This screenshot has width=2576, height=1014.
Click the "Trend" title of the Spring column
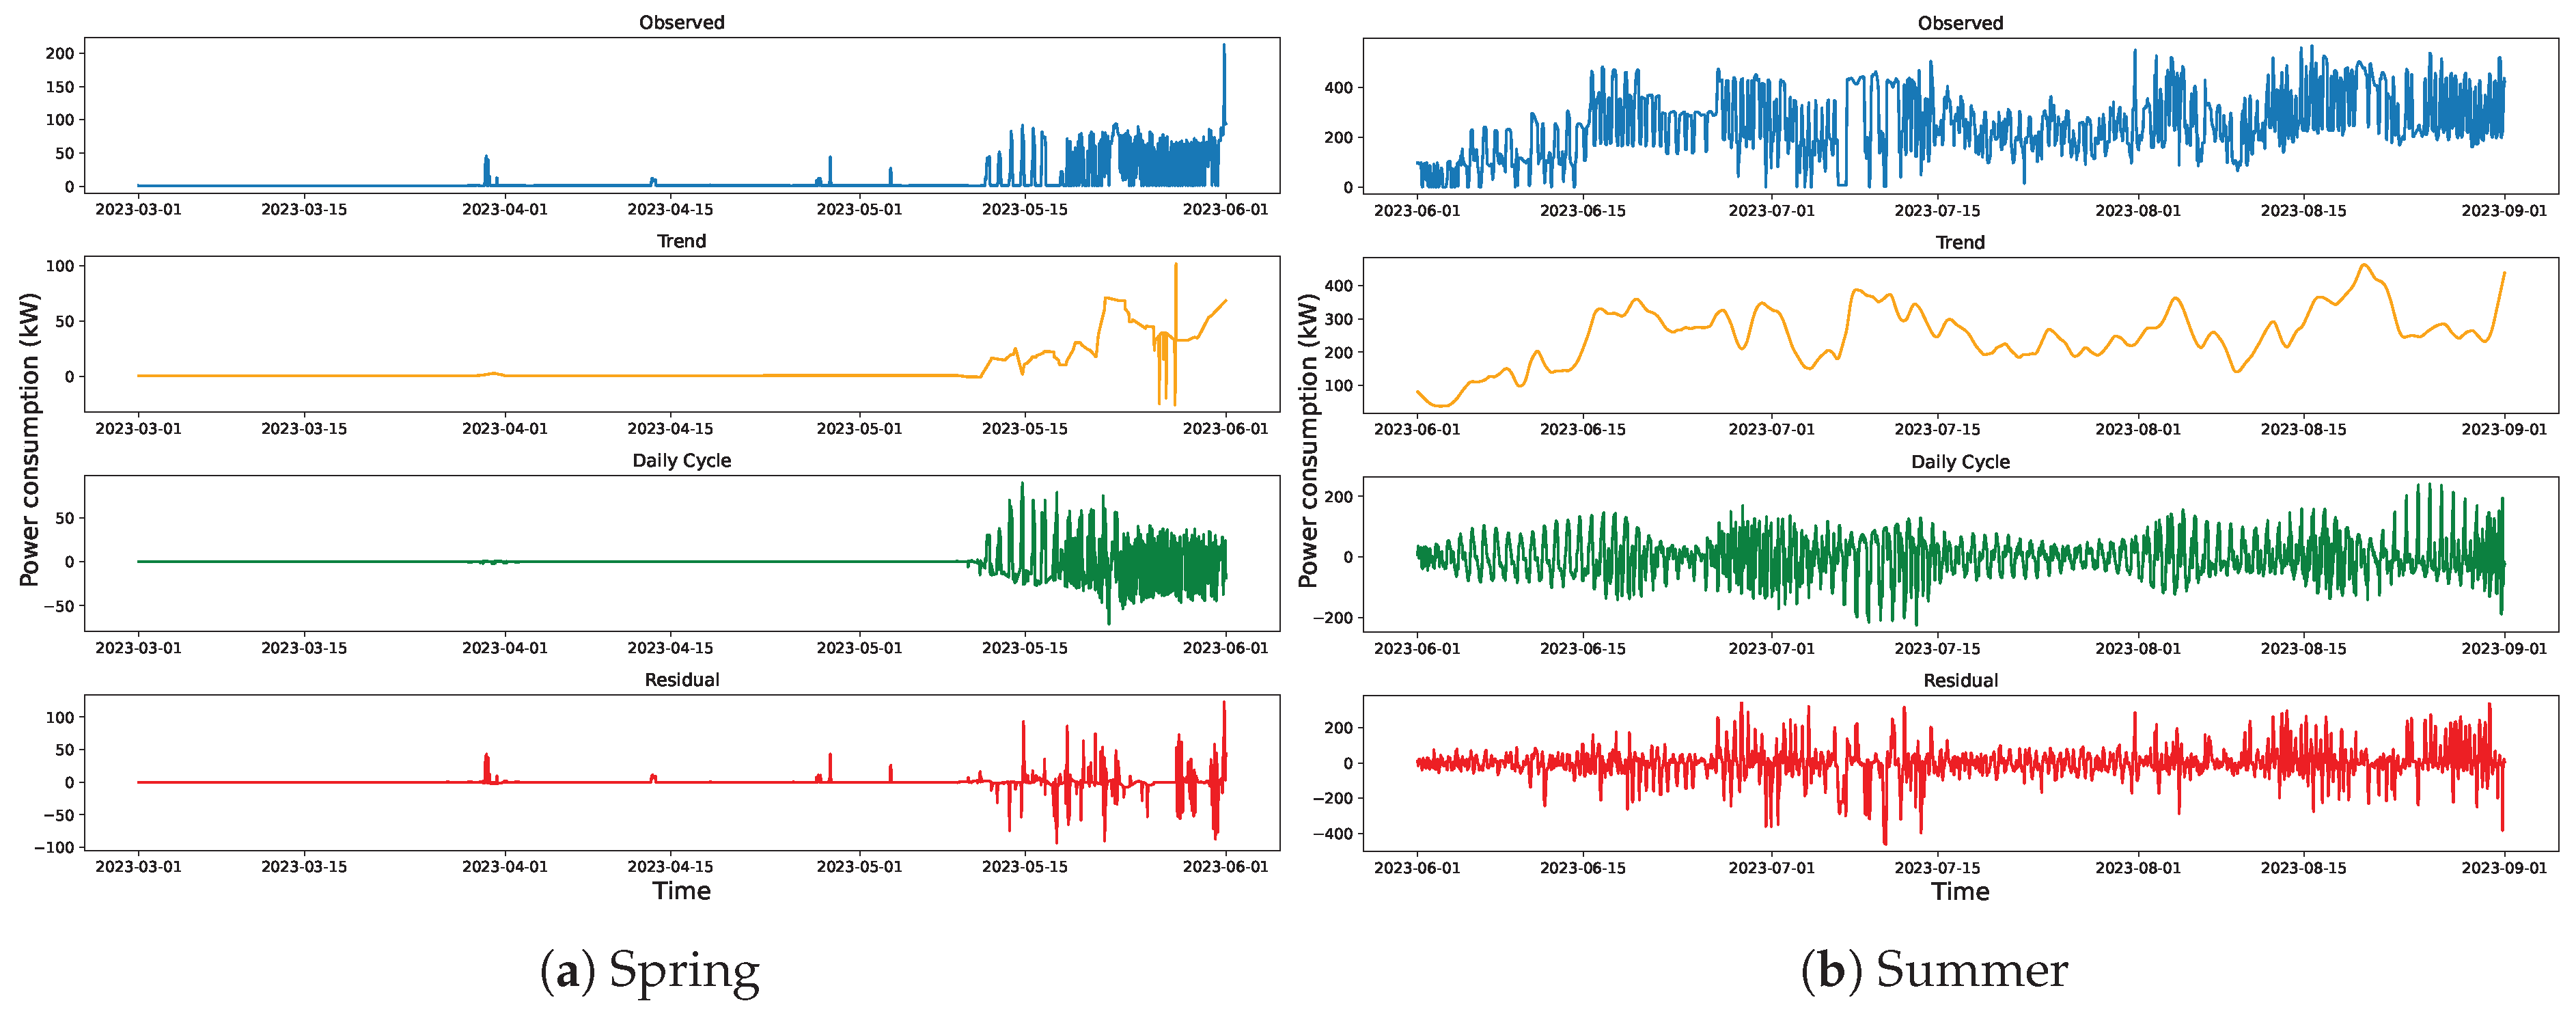(681, 241)
